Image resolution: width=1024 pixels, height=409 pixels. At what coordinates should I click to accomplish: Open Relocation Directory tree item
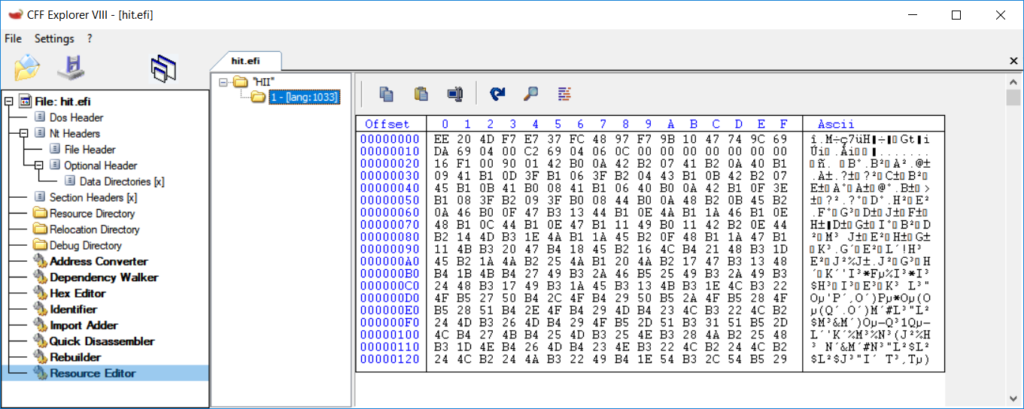coord(95,229)
